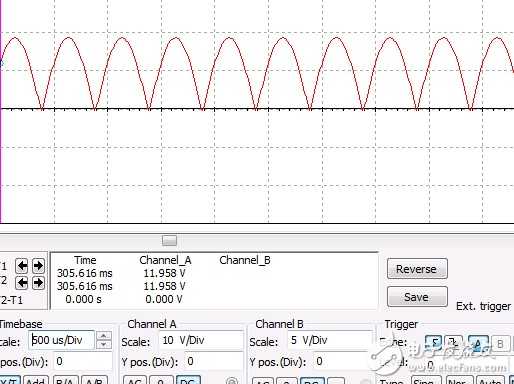Increase timebase scale with up stepper
This screenshot has width=514, height=384.
coord(104,336)
